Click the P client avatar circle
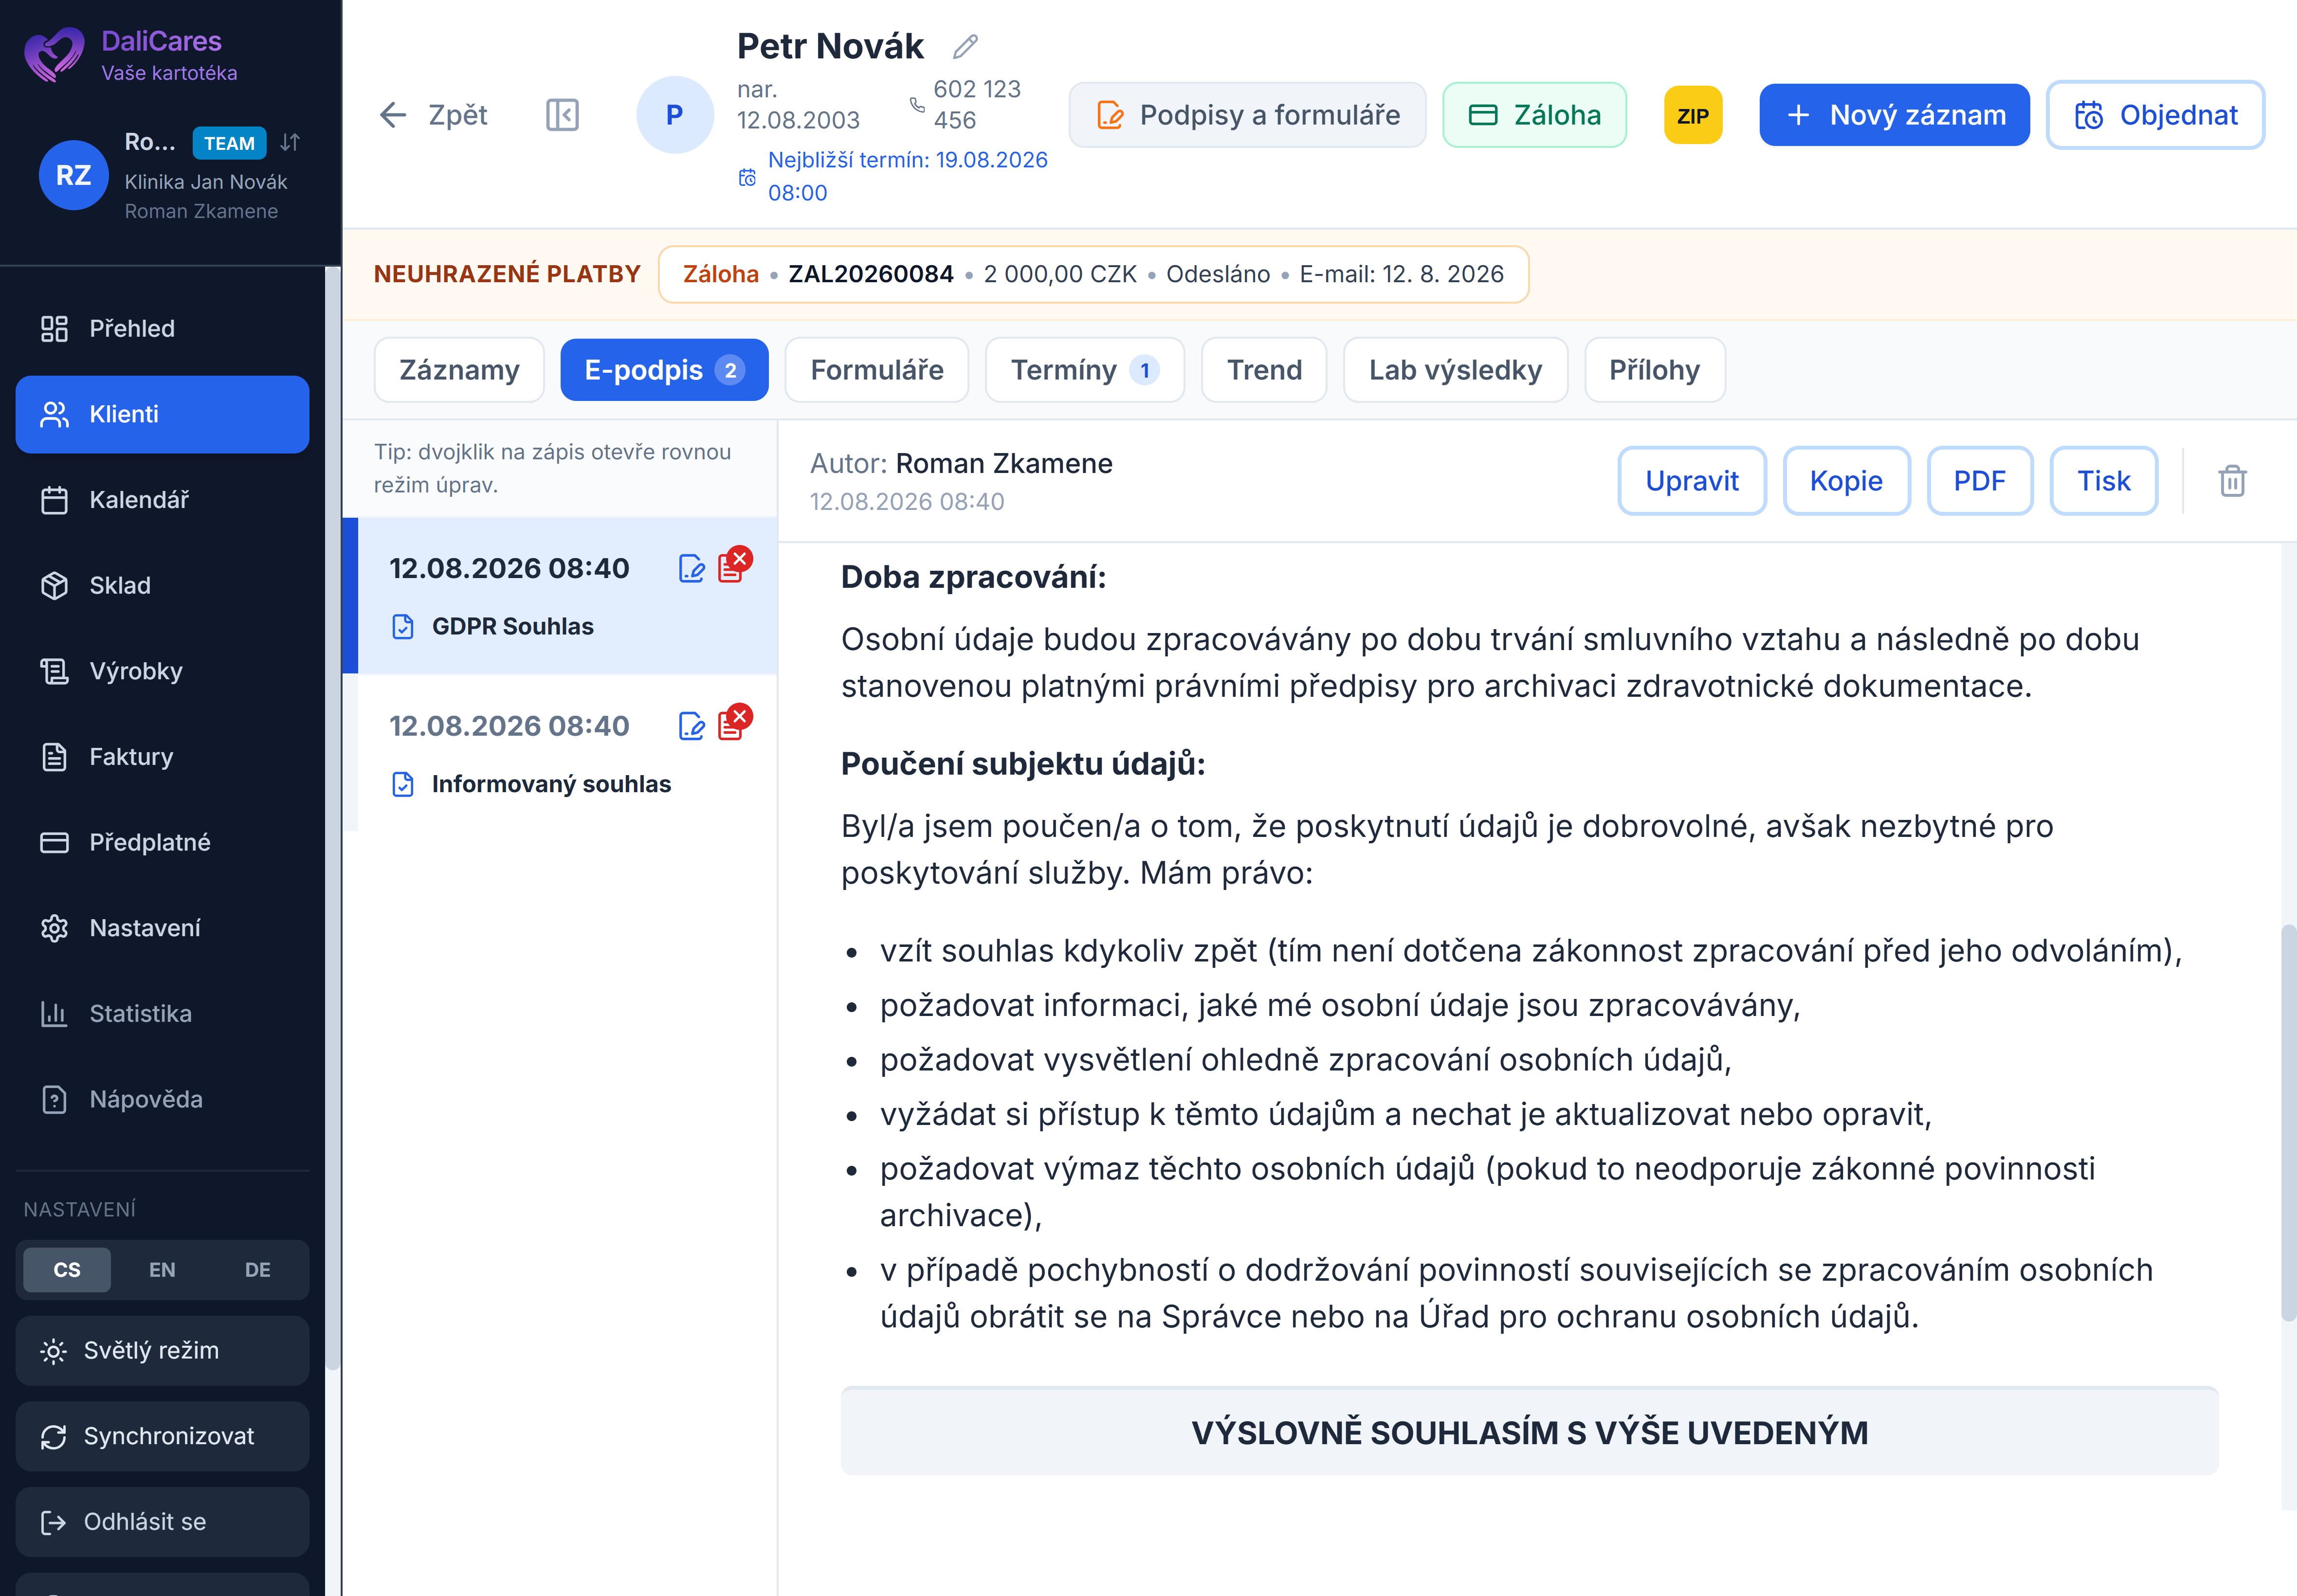Image resolution: width=2297 pixels, height=1596 pixels. tap(675, 115)
